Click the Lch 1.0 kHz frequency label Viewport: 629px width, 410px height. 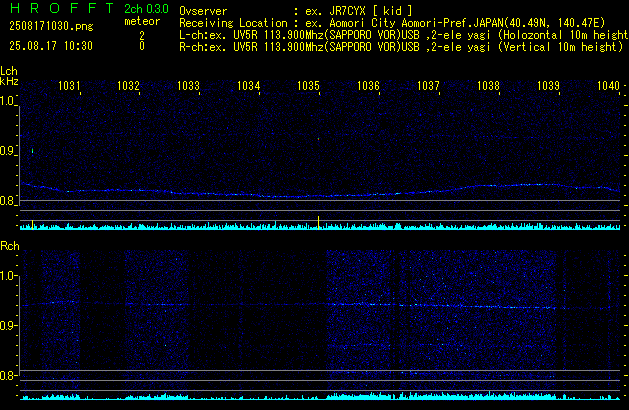coord(7,101)
